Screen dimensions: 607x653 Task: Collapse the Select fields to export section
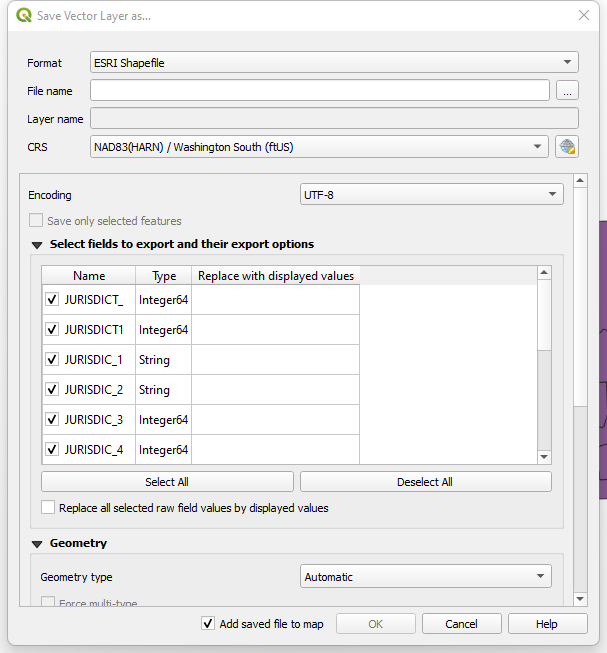(x=37, y=244)
